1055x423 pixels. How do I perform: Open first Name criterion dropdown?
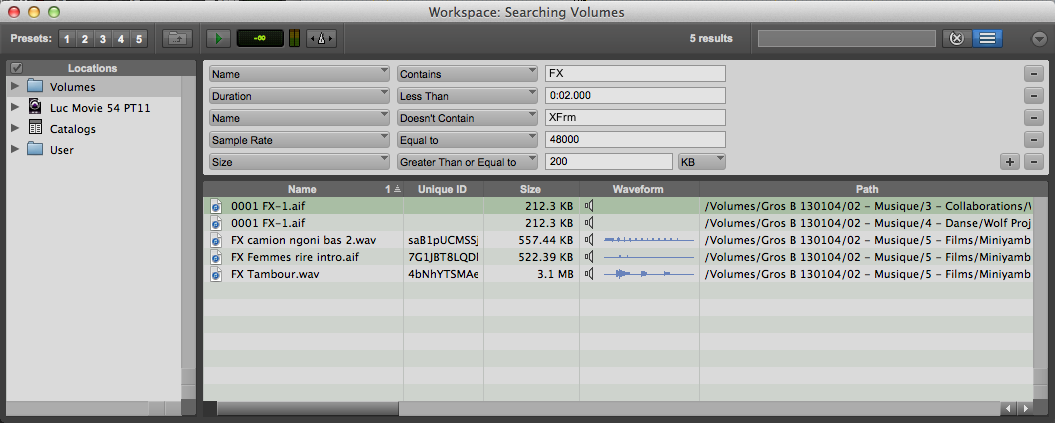[299, 73]
